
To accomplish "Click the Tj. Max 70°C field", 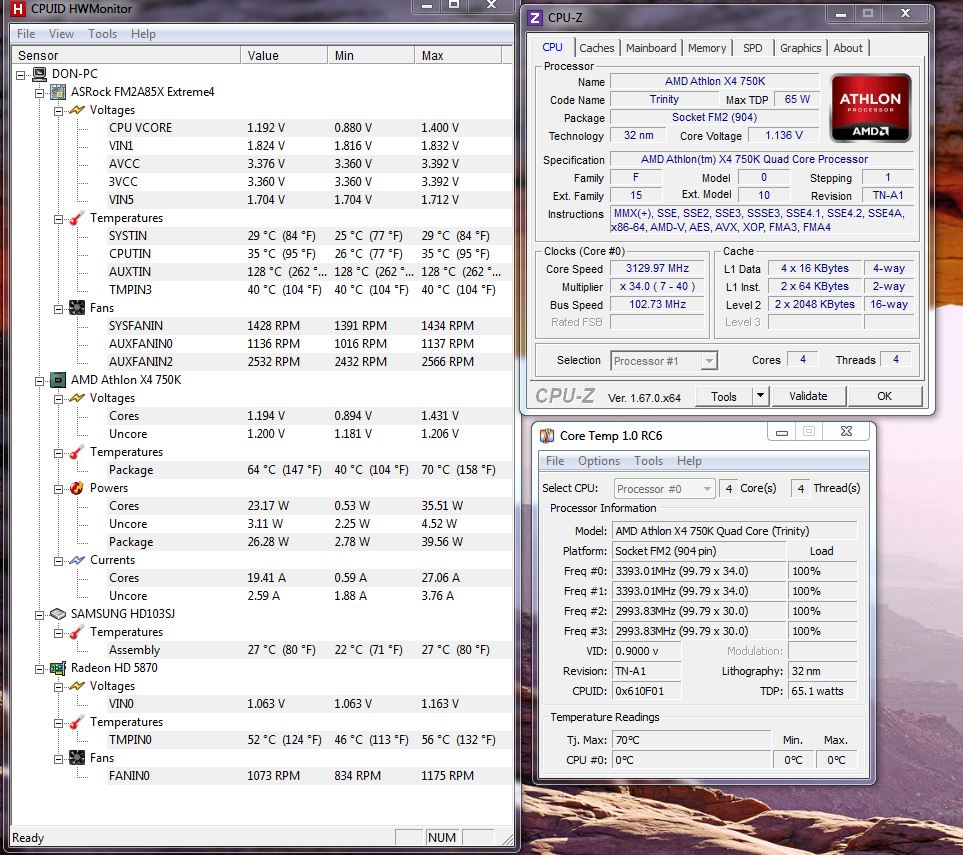I will pos(691,740).
